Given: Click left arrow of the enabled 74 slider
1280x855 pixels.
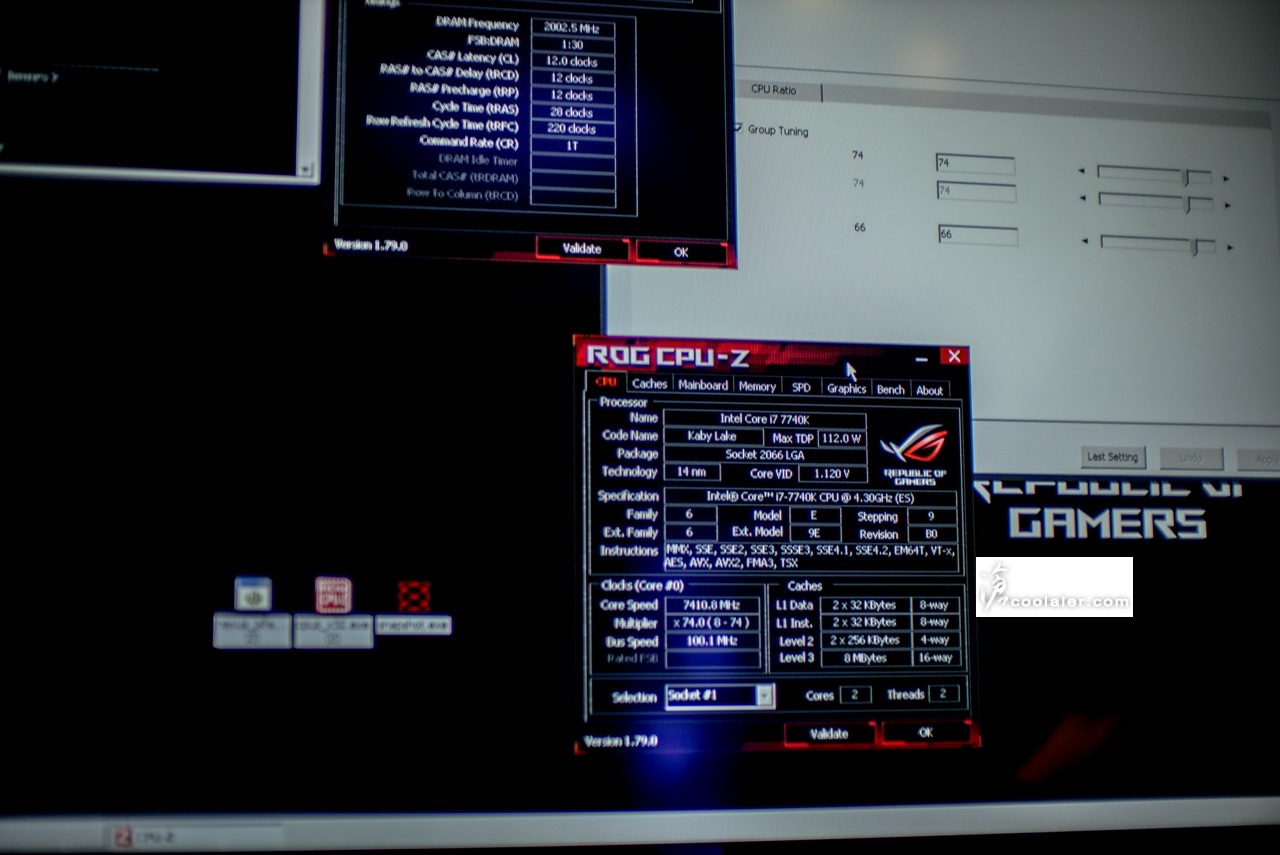Looking at the screenshot, I should (x=1081, y=171).
